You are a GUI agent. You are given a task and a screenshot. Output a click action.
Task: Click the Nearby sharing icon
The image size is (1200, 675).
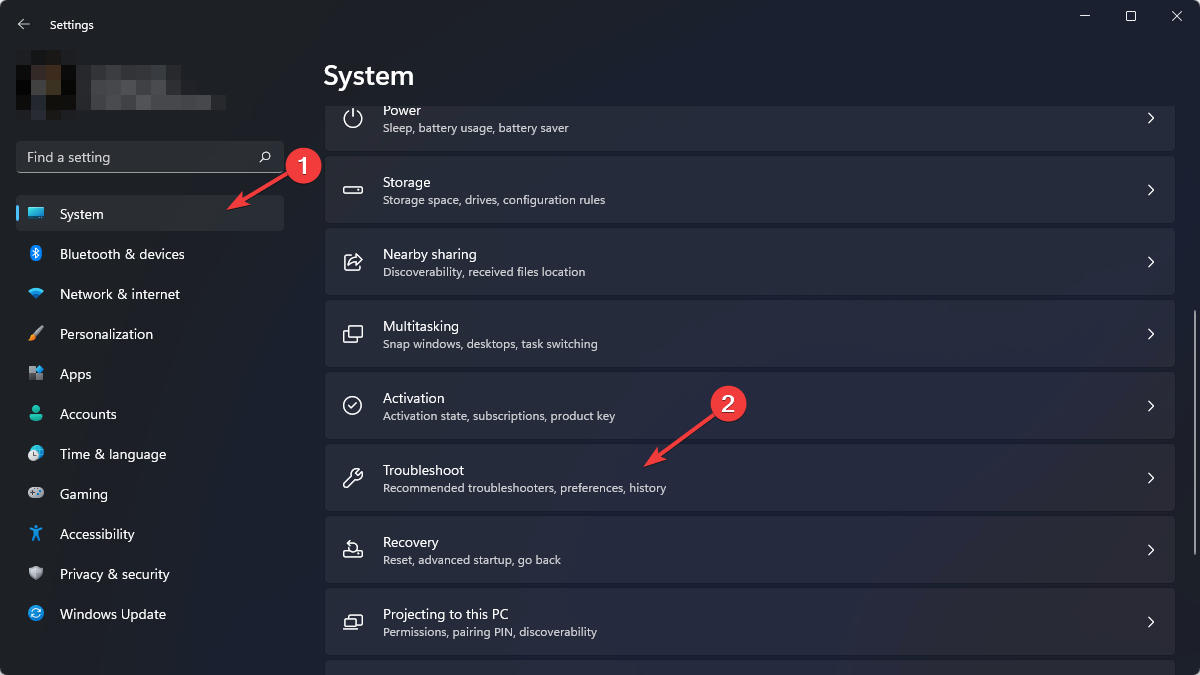point(352,262)
